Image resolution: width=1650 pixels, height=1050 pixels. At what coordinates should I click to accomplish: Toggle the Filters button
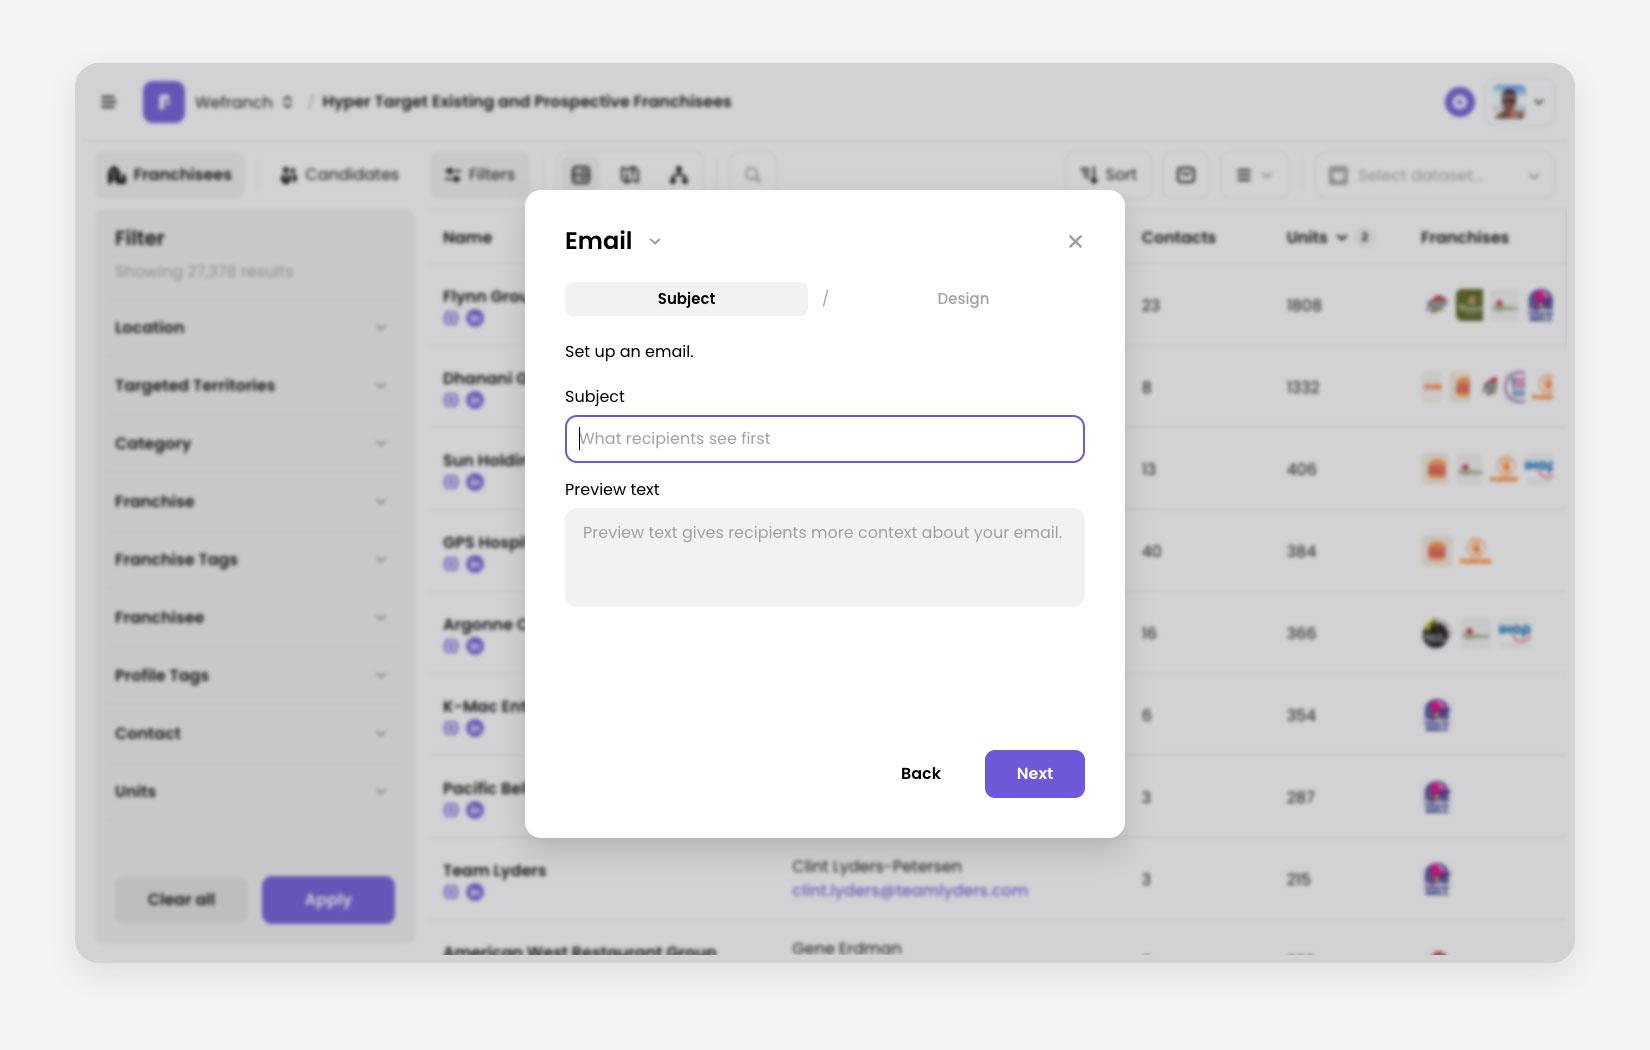[x=480, y=175]
